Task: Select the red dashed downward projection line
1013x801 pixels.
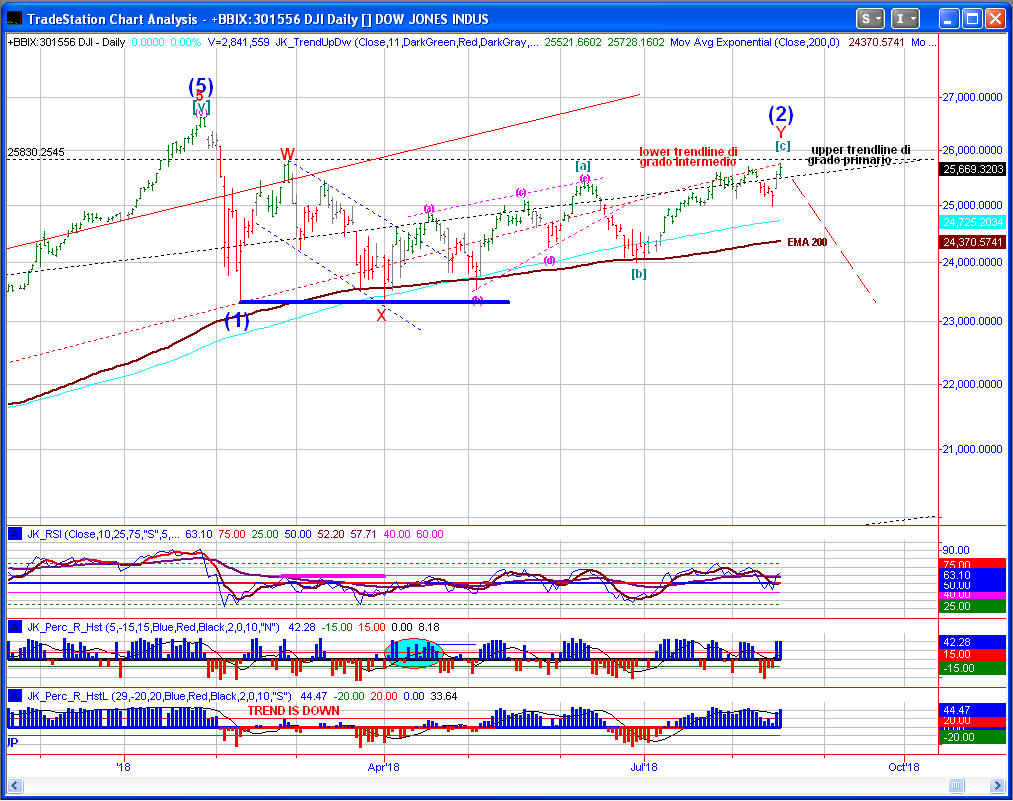Action: click(x=833, y=240)
